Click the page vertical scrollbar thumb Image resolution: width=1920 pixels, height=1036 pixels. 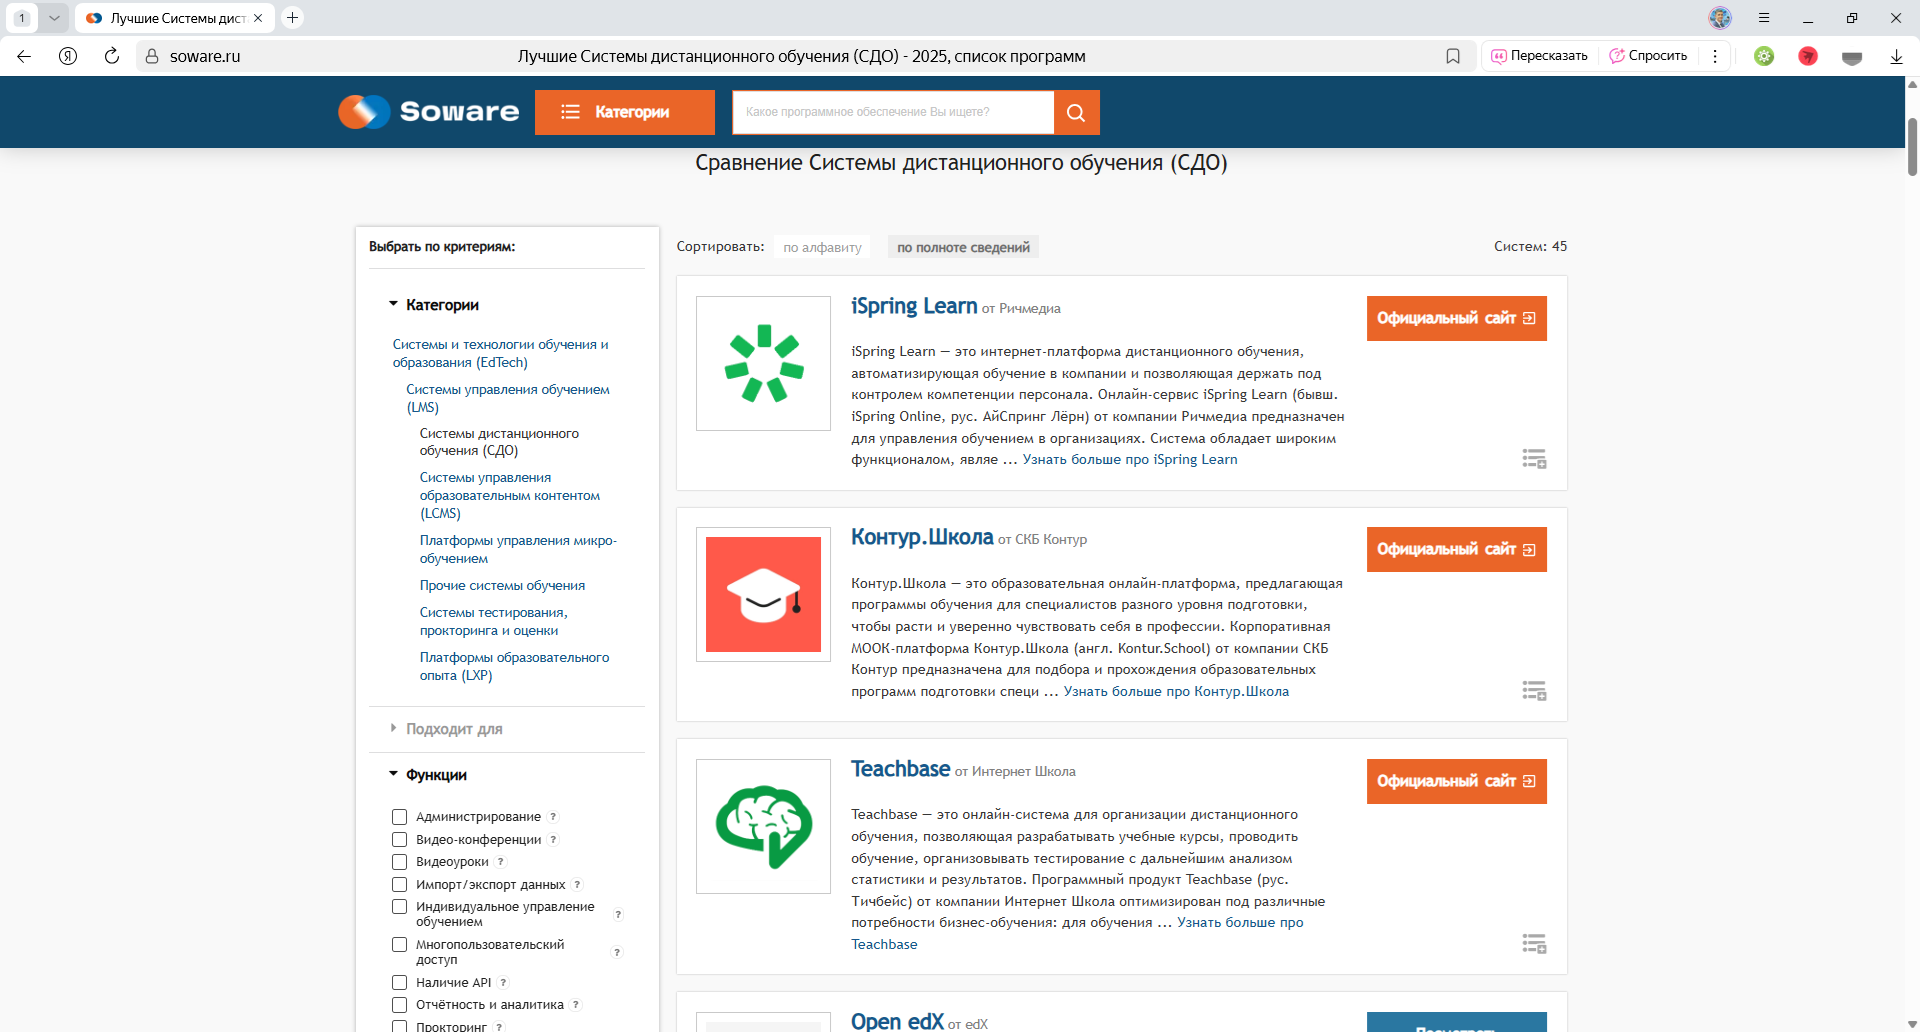tap(1912, 145)
